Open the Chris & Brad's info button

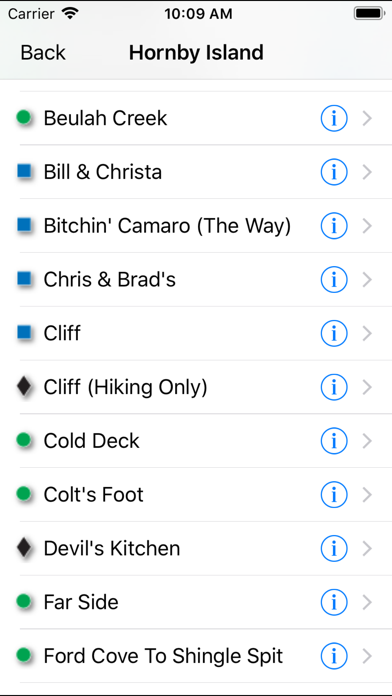pyautogui.click(x=334, y=280)
